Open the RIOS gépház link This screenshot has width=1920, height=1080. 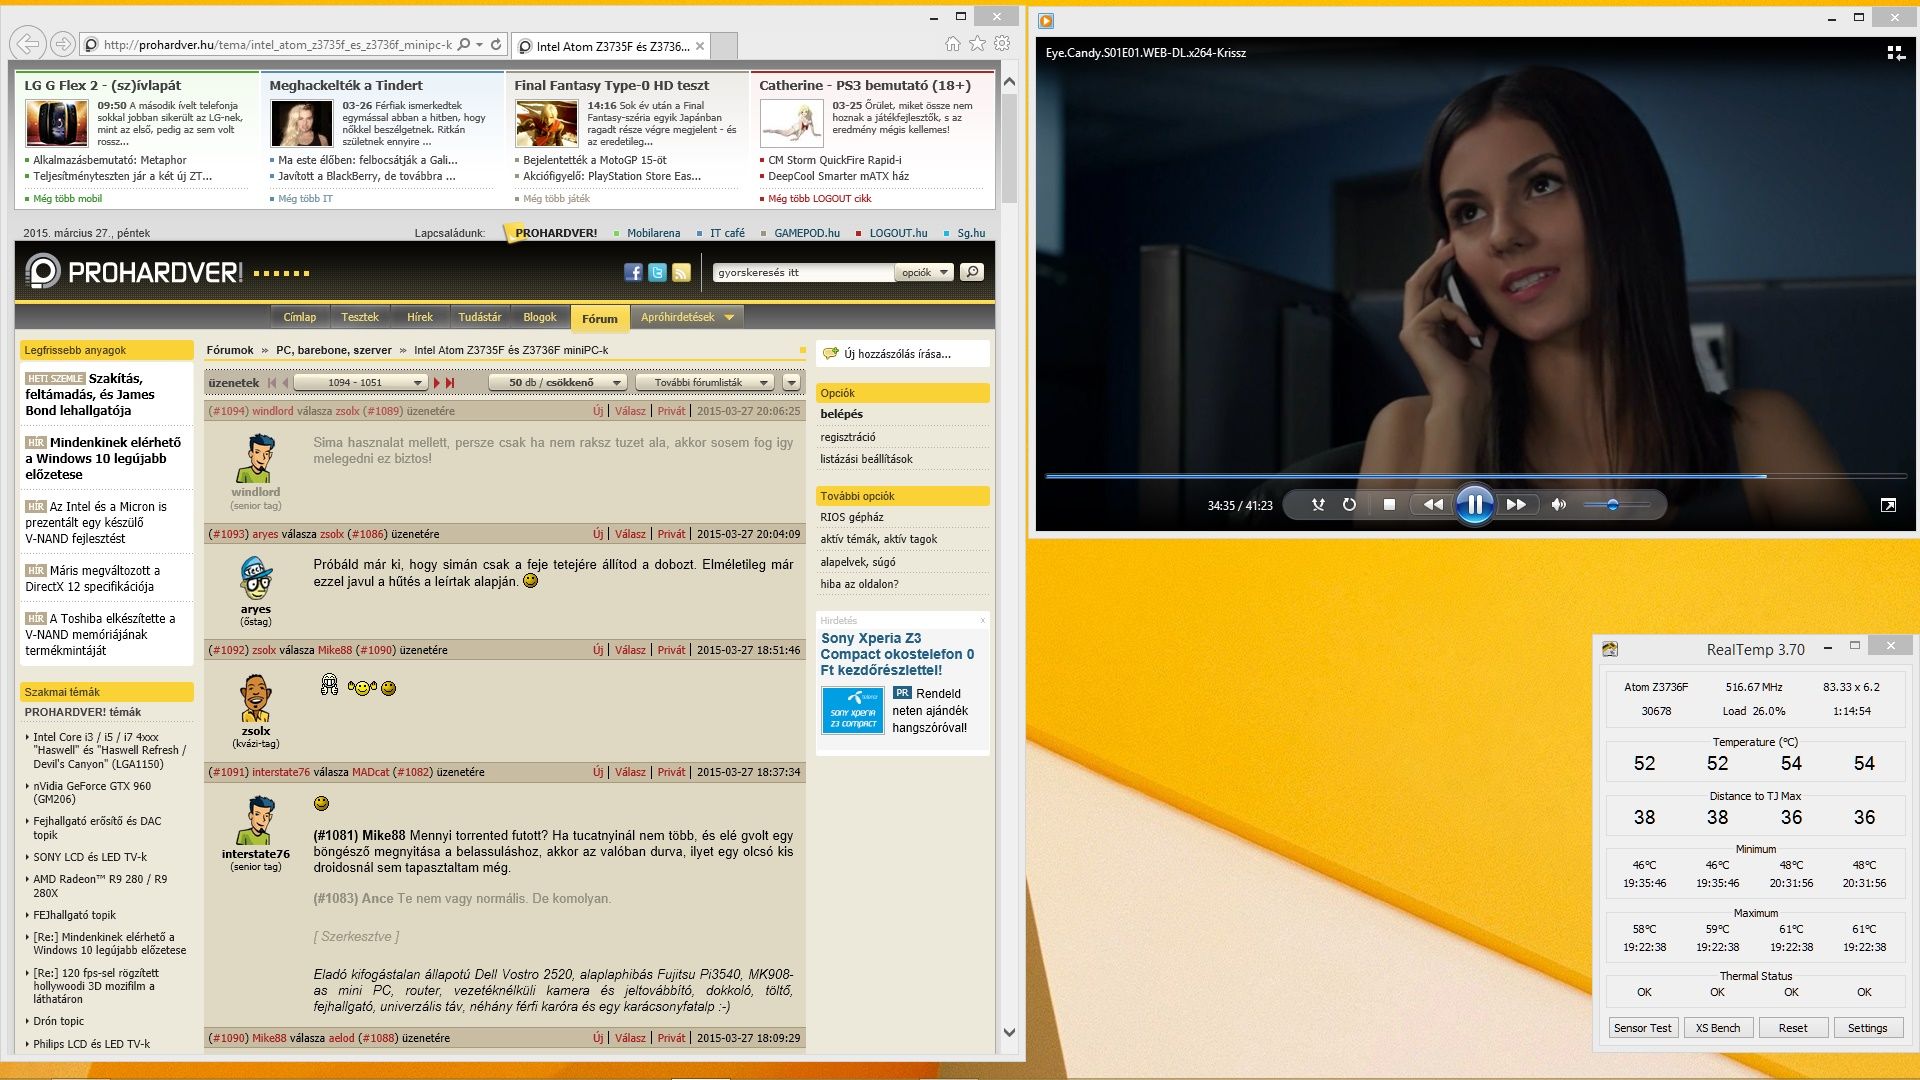pyautogui.click(x=852, y=517)
